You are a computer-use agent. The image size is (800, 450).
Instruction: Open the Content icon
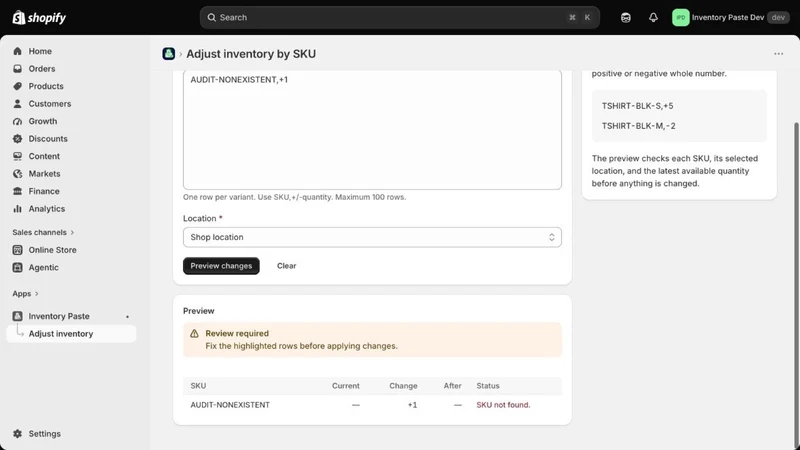[17, 156]
